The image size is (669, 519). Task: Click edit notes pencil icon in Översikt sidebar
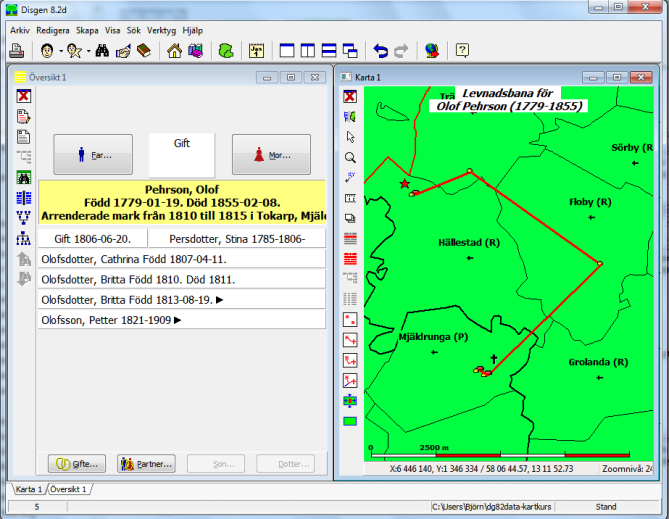[x=23, y=117]
